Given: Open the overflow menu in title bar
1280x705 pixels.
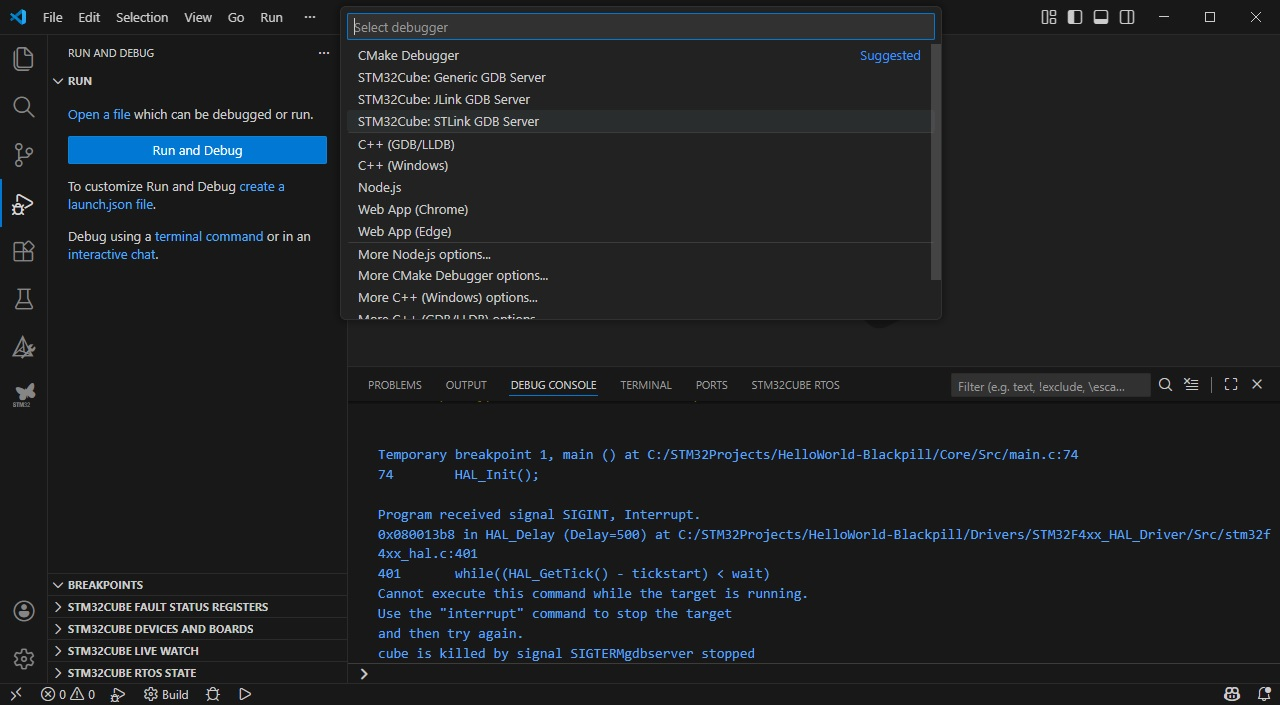Looking at the screenshot, I should click(x=310, y=17).
